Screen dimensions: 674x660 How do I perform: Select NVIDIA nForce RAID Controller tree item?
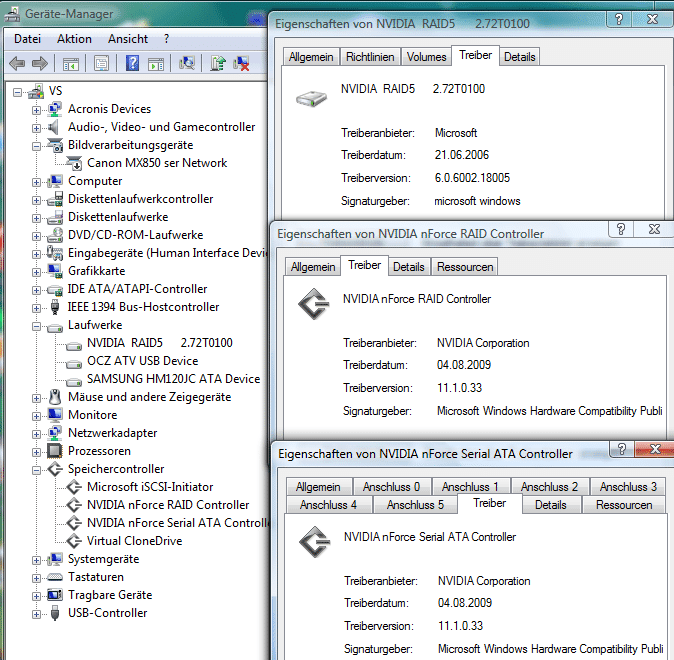[168, 505]
